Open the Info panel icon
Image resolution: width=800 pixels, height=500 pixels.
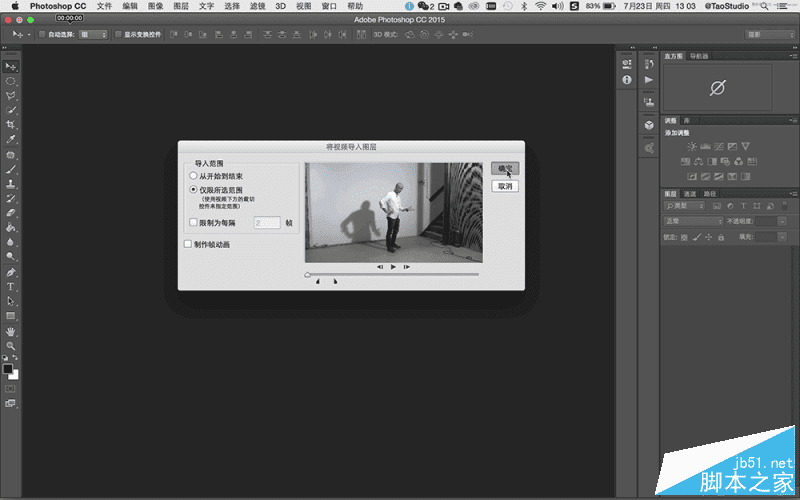coord(627,79)
